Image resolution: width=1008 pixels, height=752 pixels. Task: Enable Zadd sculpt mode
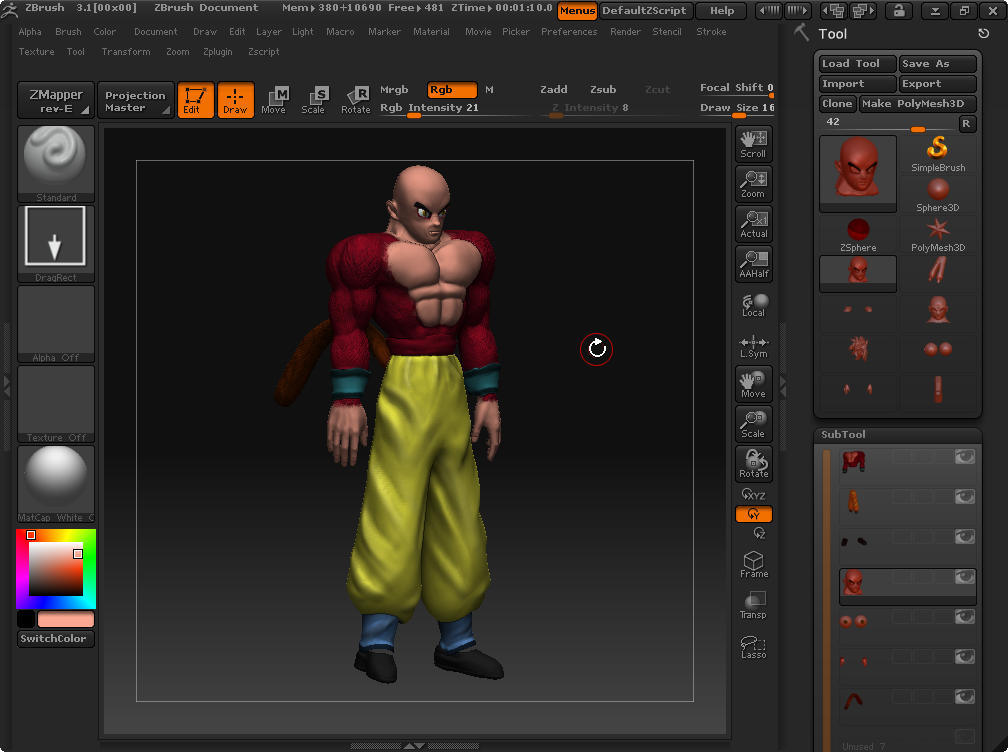[554, 89]
